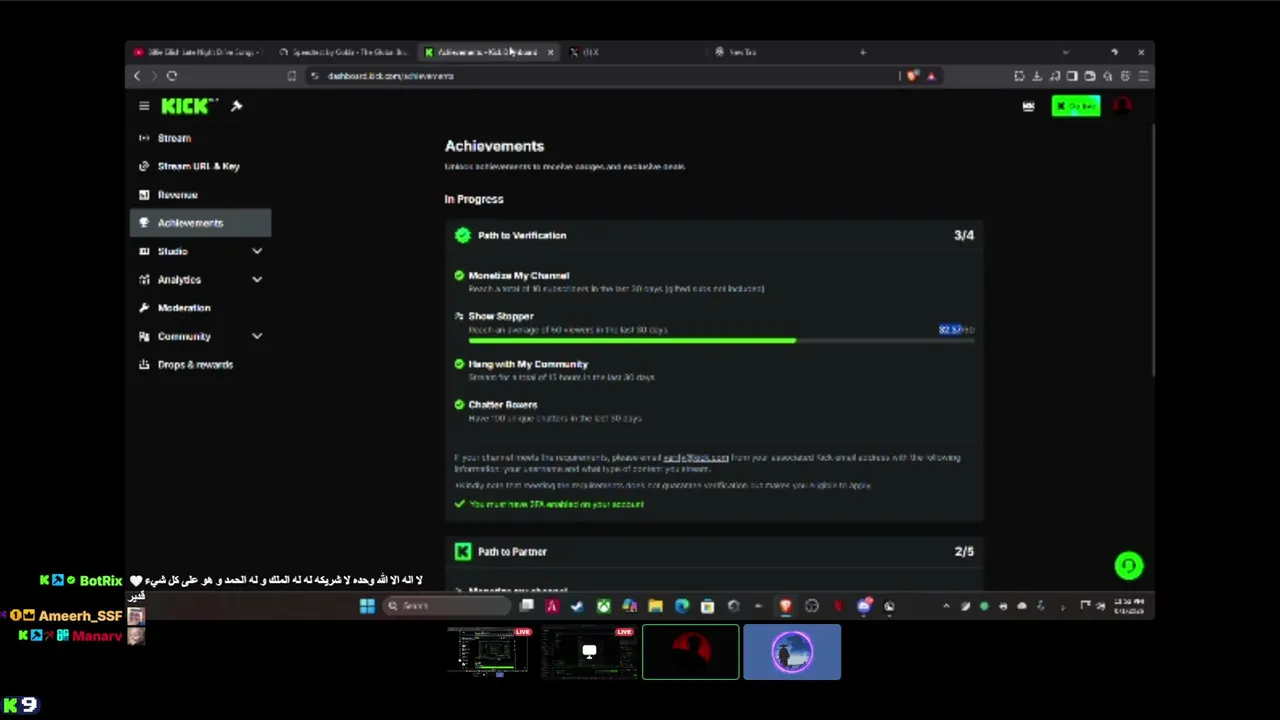Viewport: 1280px width, 720px height.
Task: Click the Brave shield icon
Action: click(913, 76)
